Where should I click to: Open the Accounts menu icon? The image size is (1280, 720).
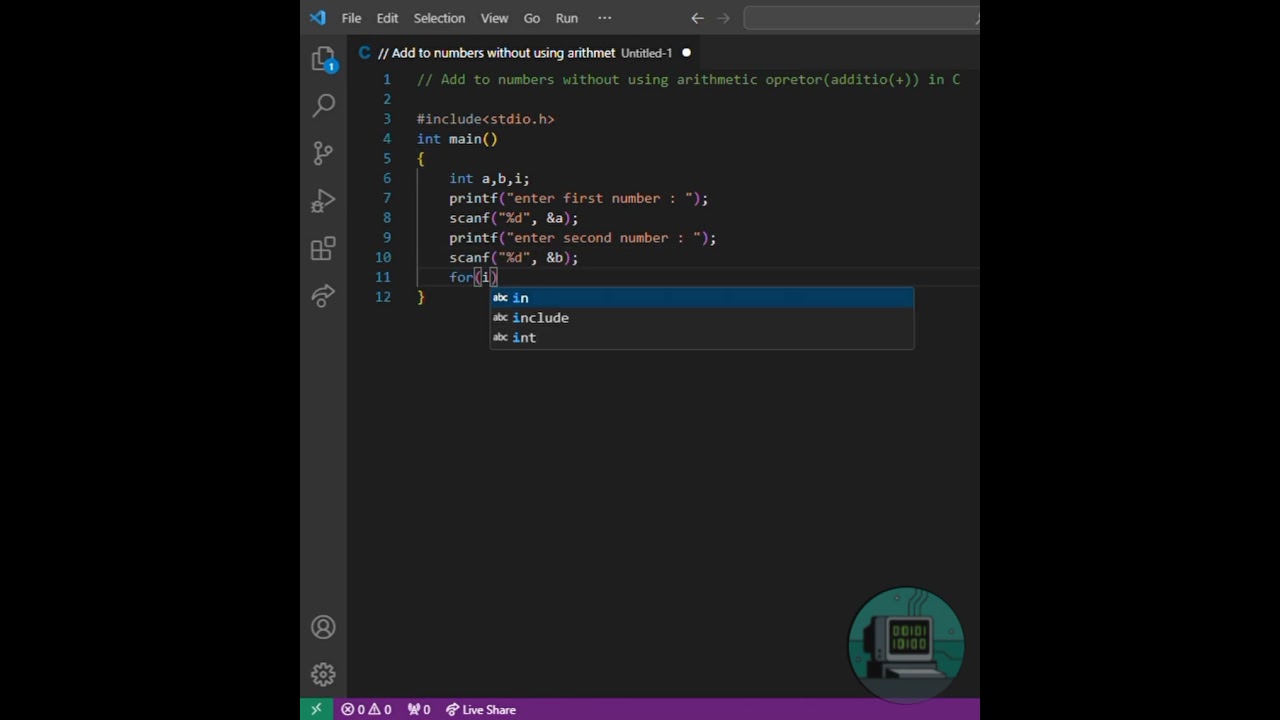point(323,627)
